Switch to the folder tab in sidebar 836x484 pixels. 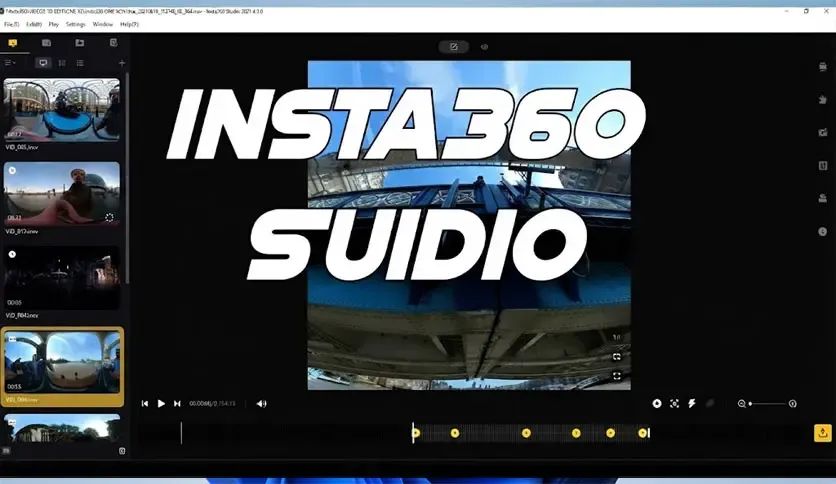coord(79,43)
